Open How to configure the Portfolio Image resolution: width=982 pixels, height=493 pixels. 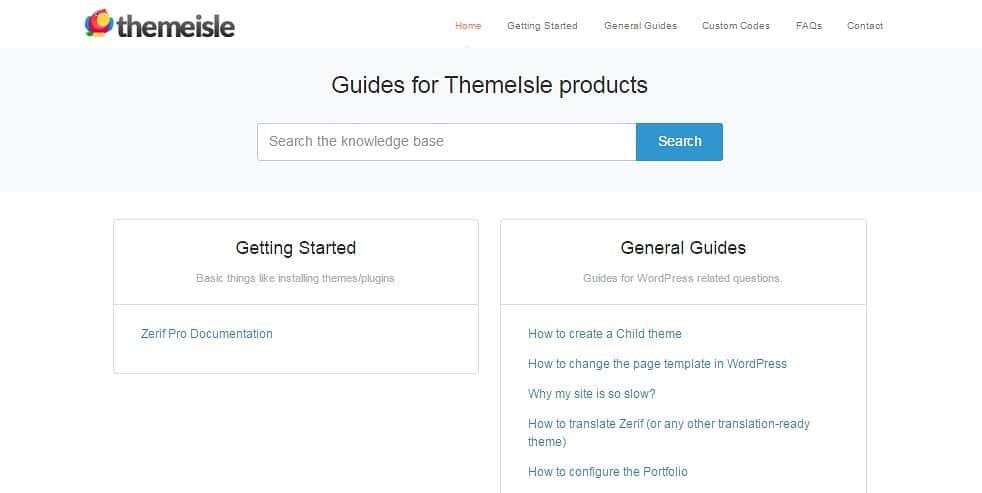[x=608, y=472]
